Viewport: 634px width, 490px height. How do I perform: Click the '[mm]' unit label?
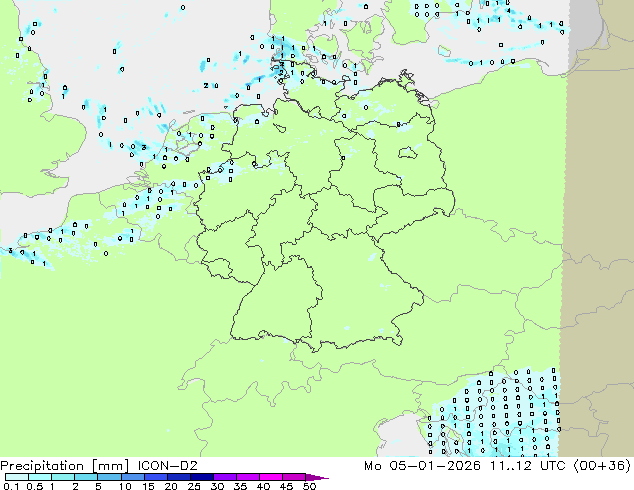click(x=110, y=466)
